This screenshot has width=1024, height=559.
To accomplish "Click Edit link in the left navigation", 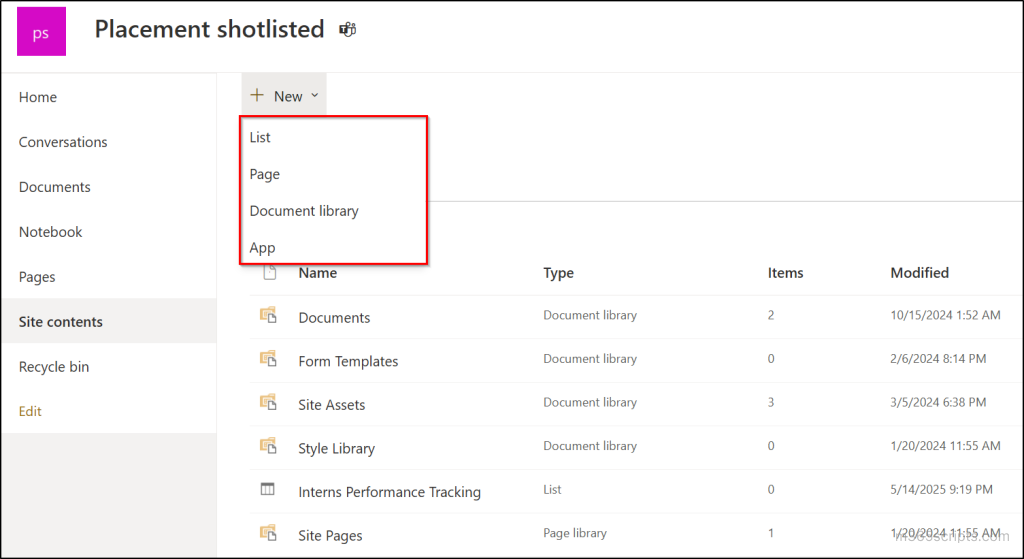I will 30,411.
